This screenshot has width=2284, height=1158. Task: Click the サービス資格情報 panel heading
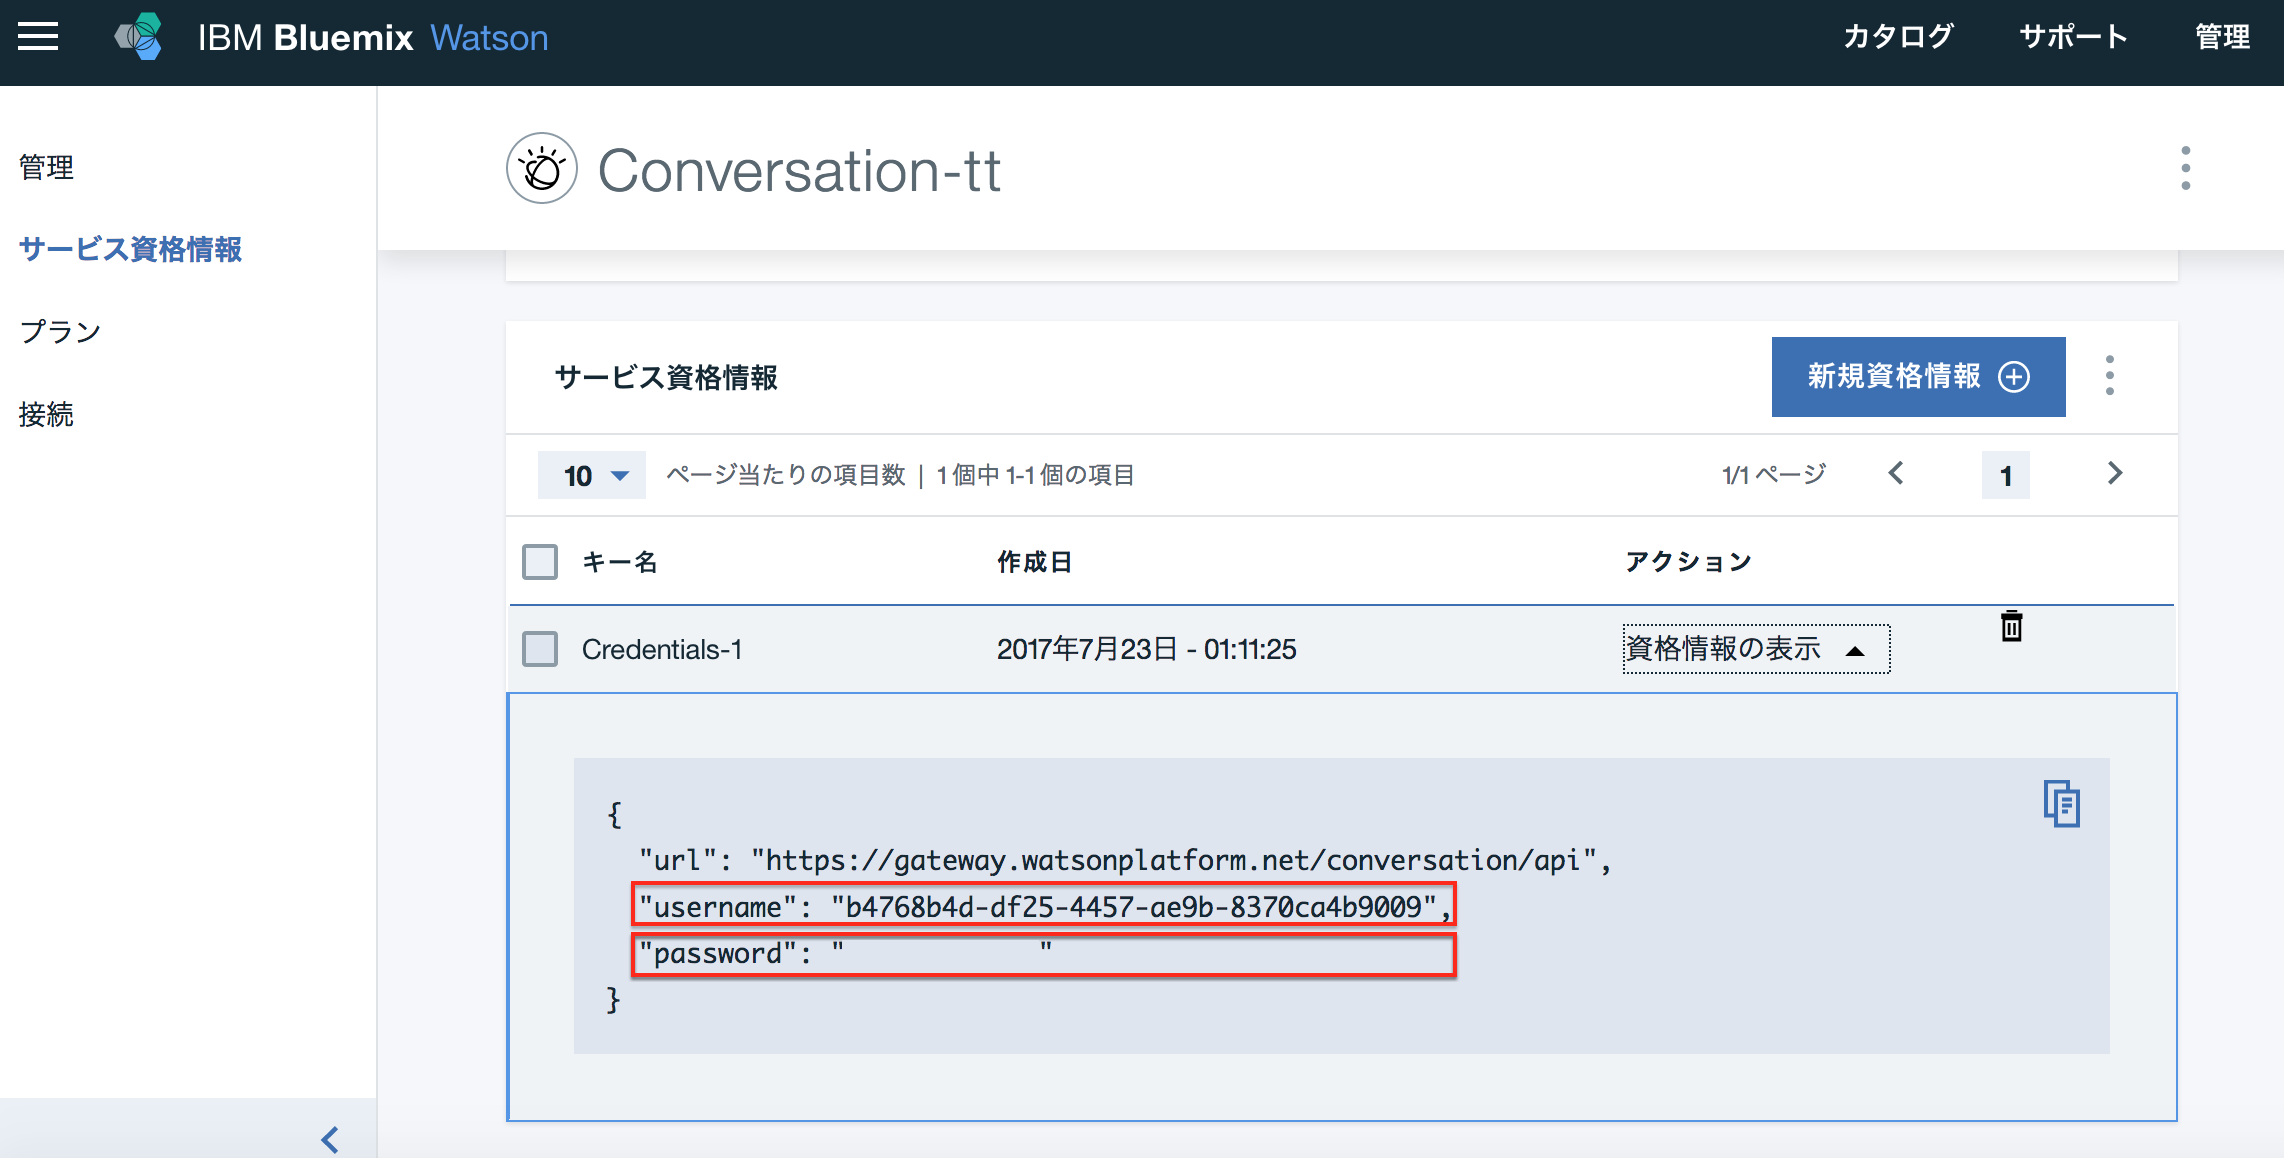(666, 377)
